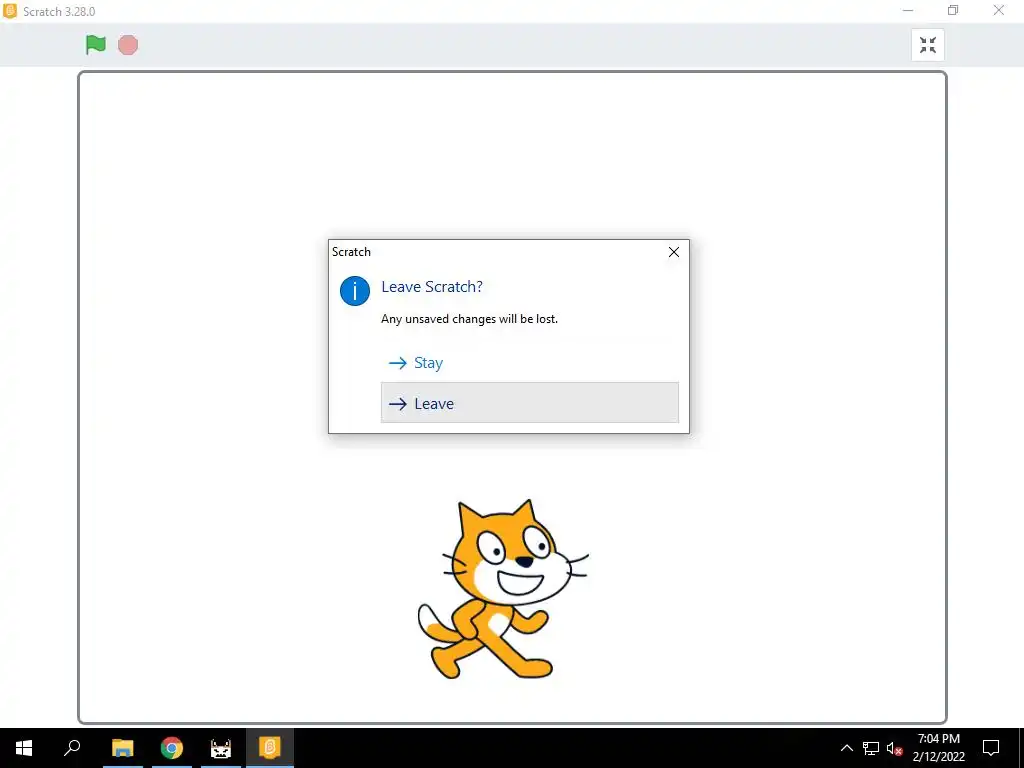
Task: Choose Stay in the Leave Scratch dialog
Action: point(530,362)
